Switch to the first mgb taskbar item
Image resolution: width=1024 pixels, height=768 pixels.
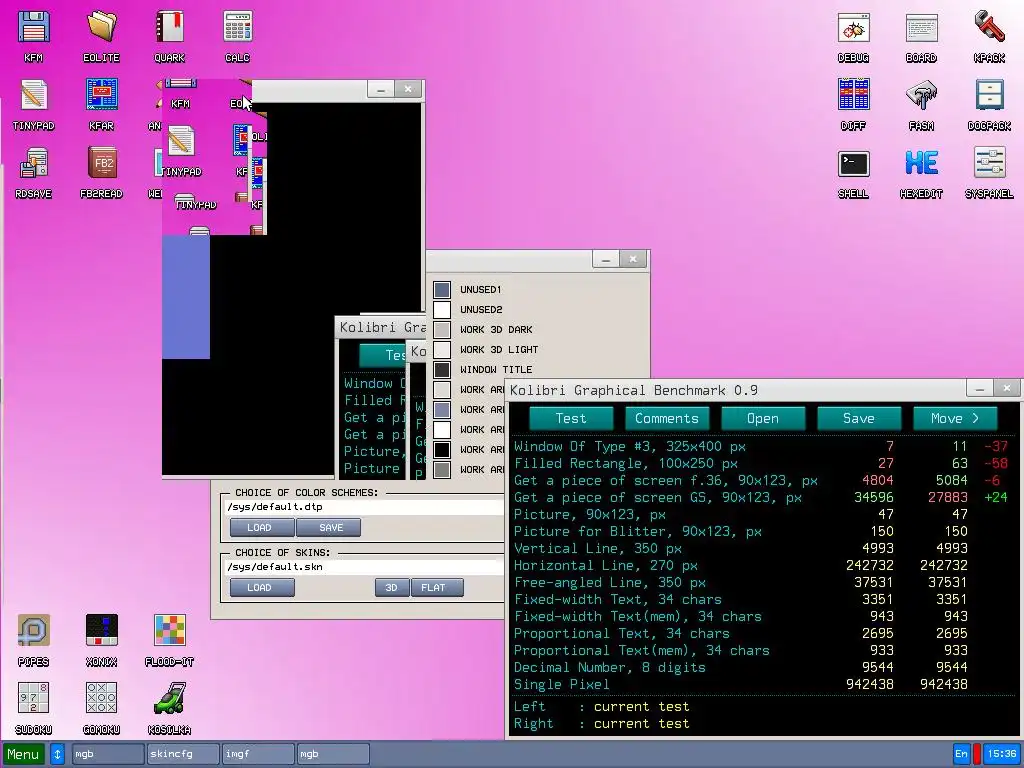click(107, 754)
